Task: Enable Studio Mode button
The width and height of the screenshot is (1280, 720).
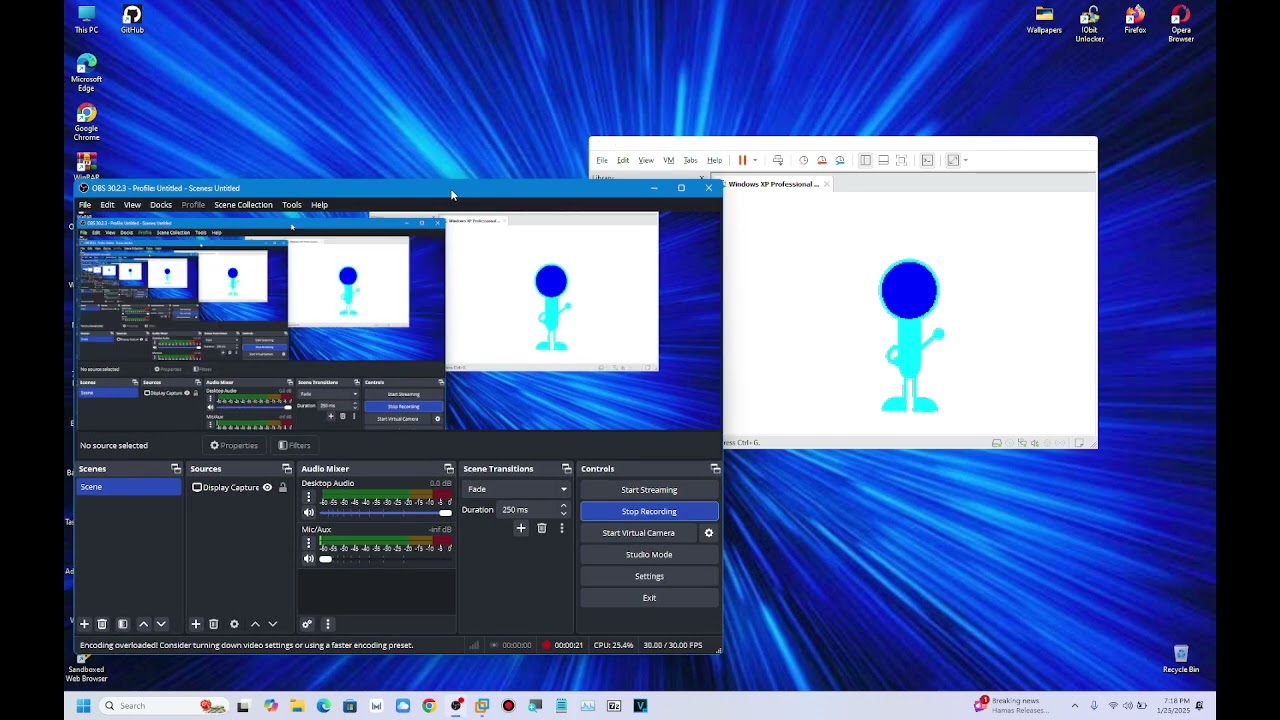Action: (x=649, y=554)
